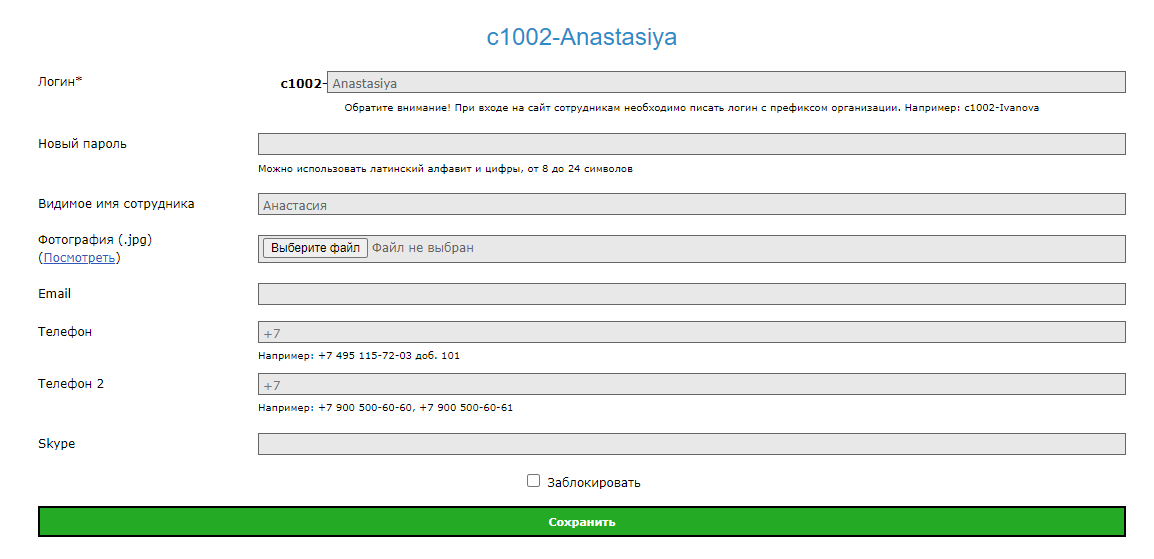This screenshot has width=1154, height=559.
Task: Click the Видимое имя сотрудника field
Action: click(691, 204)
